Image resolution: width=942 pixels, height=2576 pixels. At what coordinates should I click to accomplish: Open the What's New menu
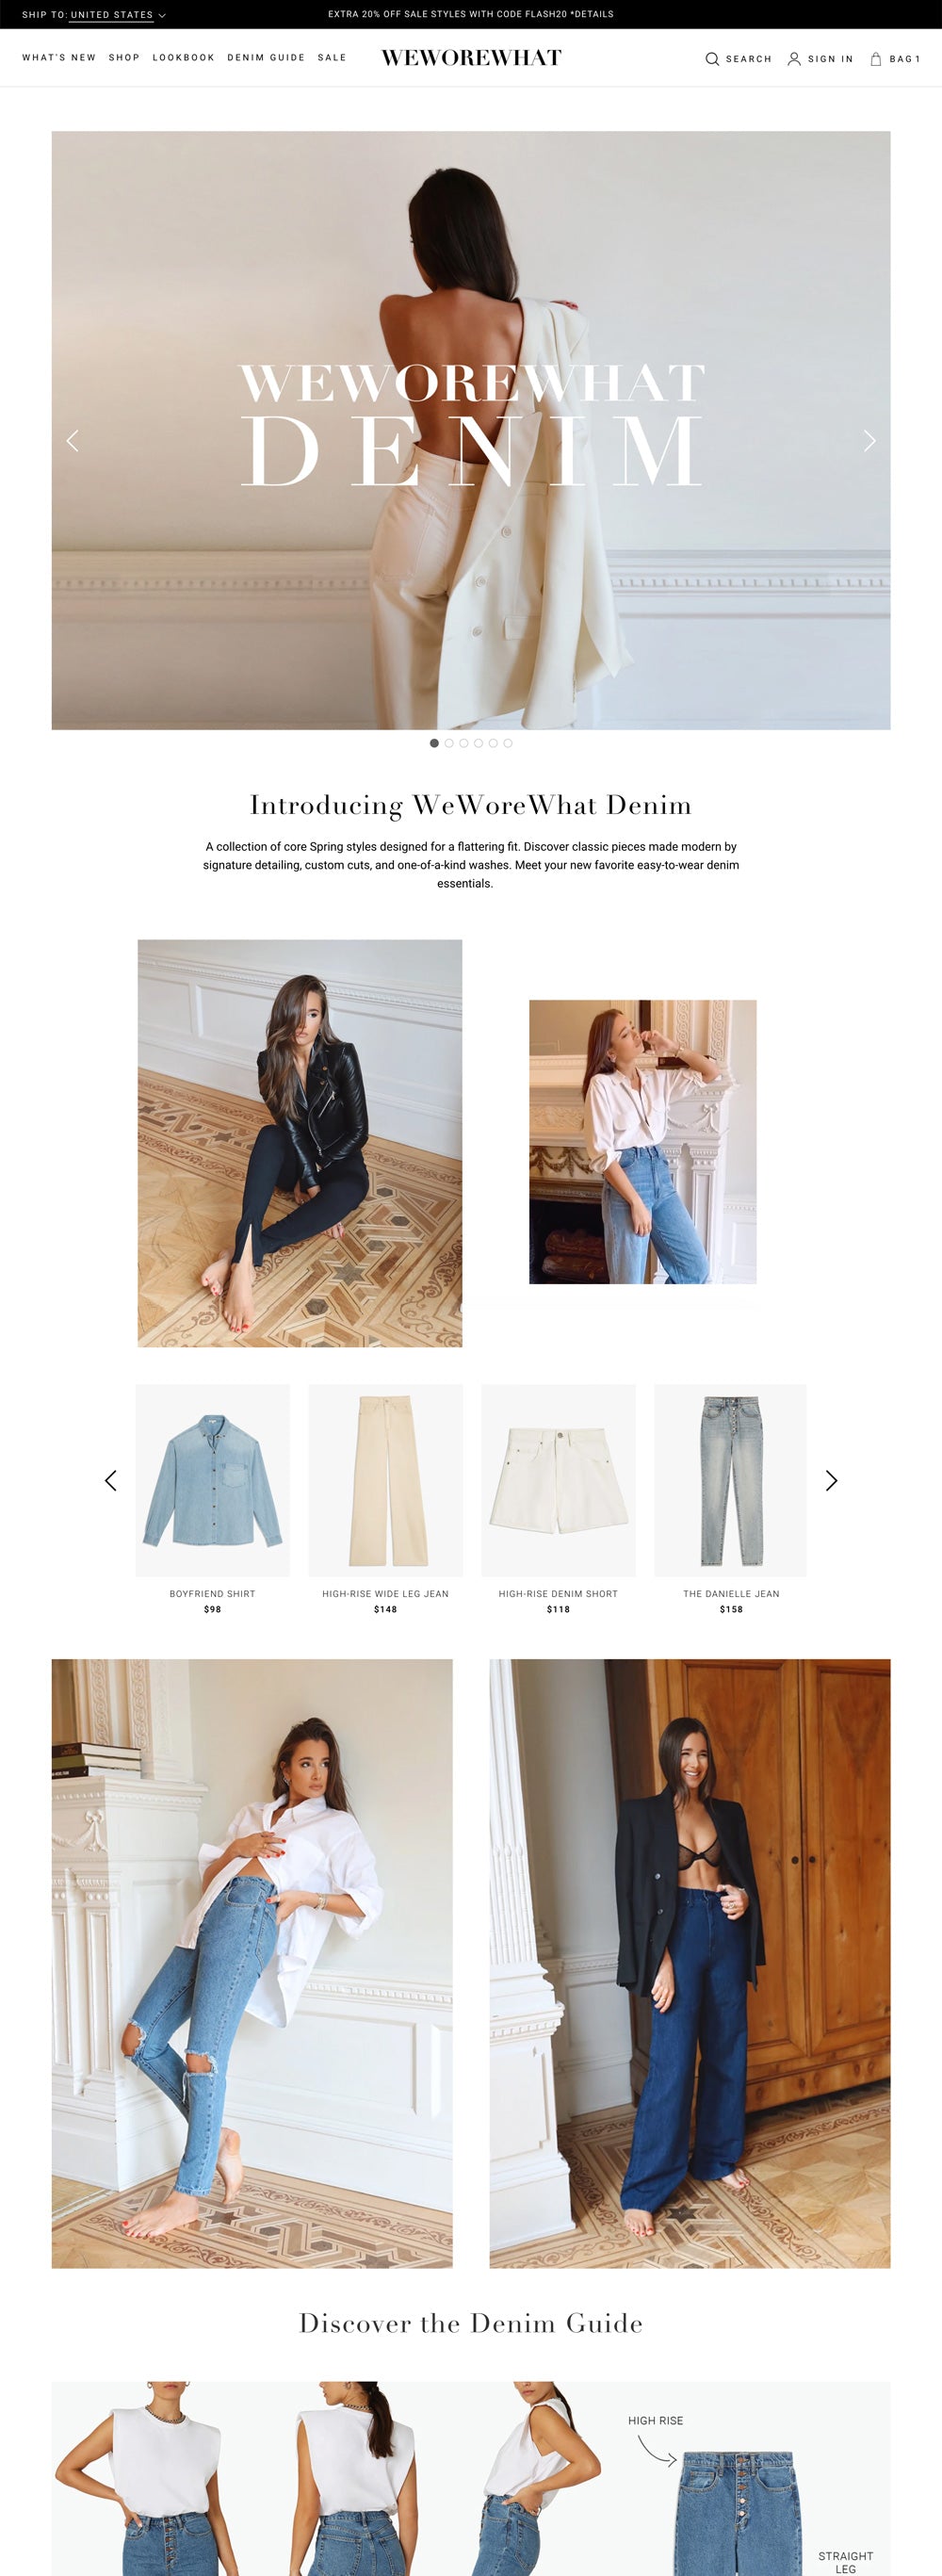(x=59, y=58)
